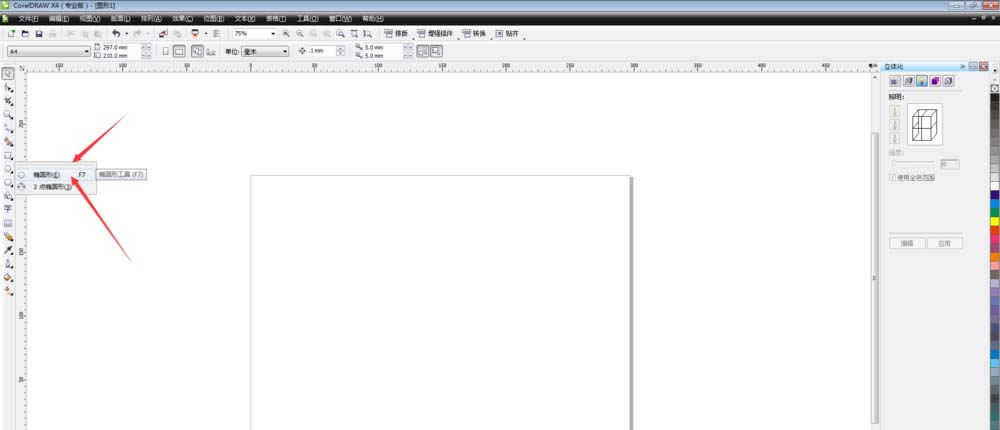Select the Zoom tool in the toolbox
Image resolution: width=1000 pixels, height=430 pixels.
tap(8, 114)
